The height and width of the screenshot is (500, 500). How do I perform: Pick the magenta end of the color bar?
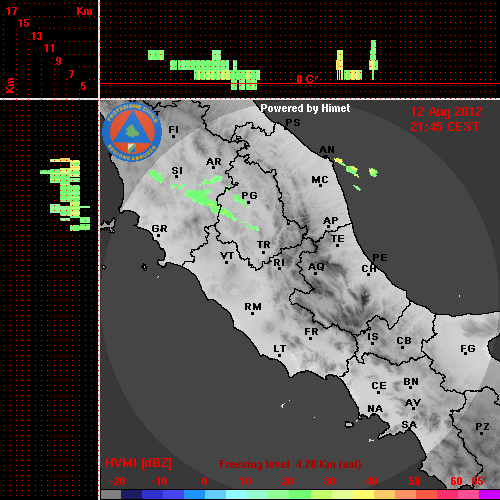[489, 494]
